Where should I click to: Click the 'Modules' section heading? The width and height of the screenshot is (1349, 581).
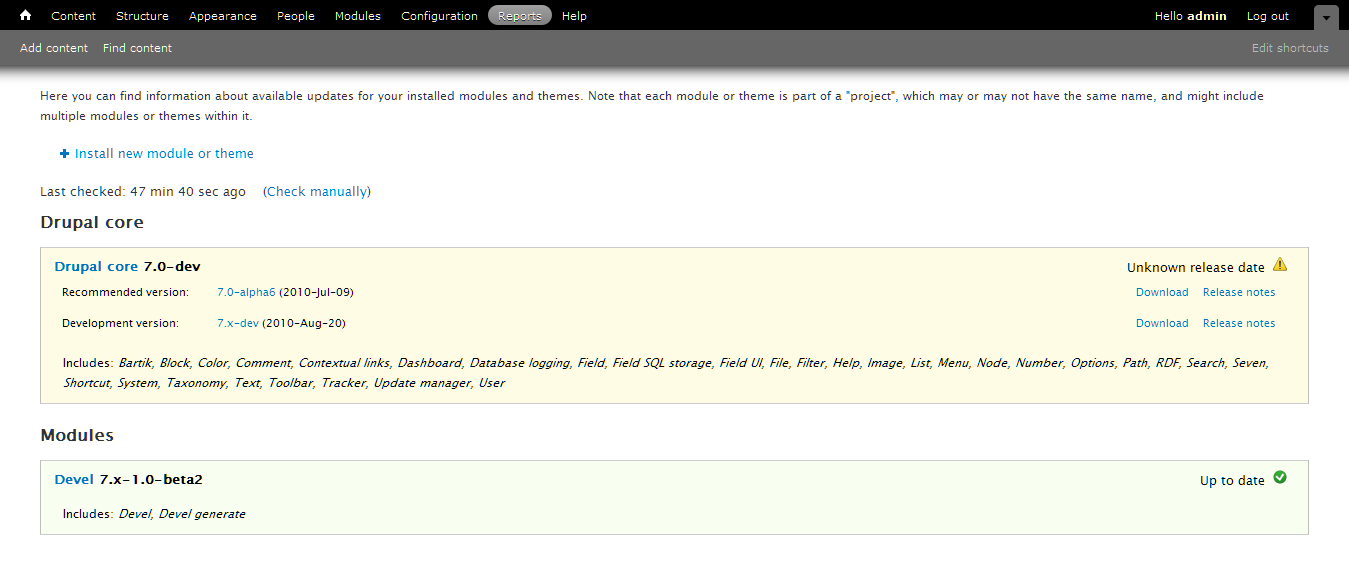77,435
